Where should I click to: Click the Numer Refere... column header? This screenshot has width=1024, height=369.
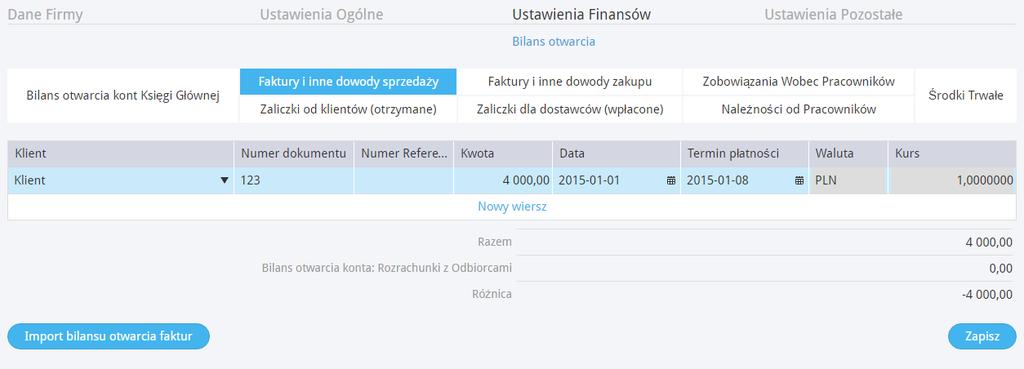[x=404, y=154]
